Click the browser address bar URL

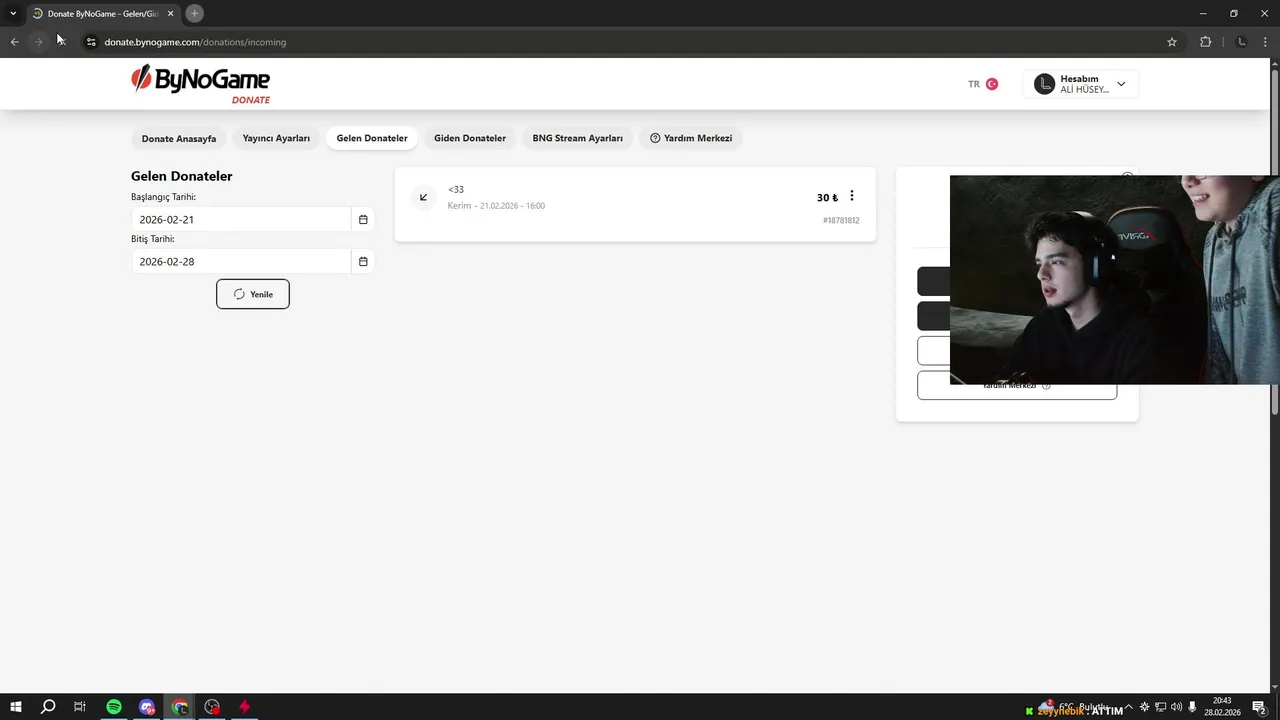pos(195,42)
